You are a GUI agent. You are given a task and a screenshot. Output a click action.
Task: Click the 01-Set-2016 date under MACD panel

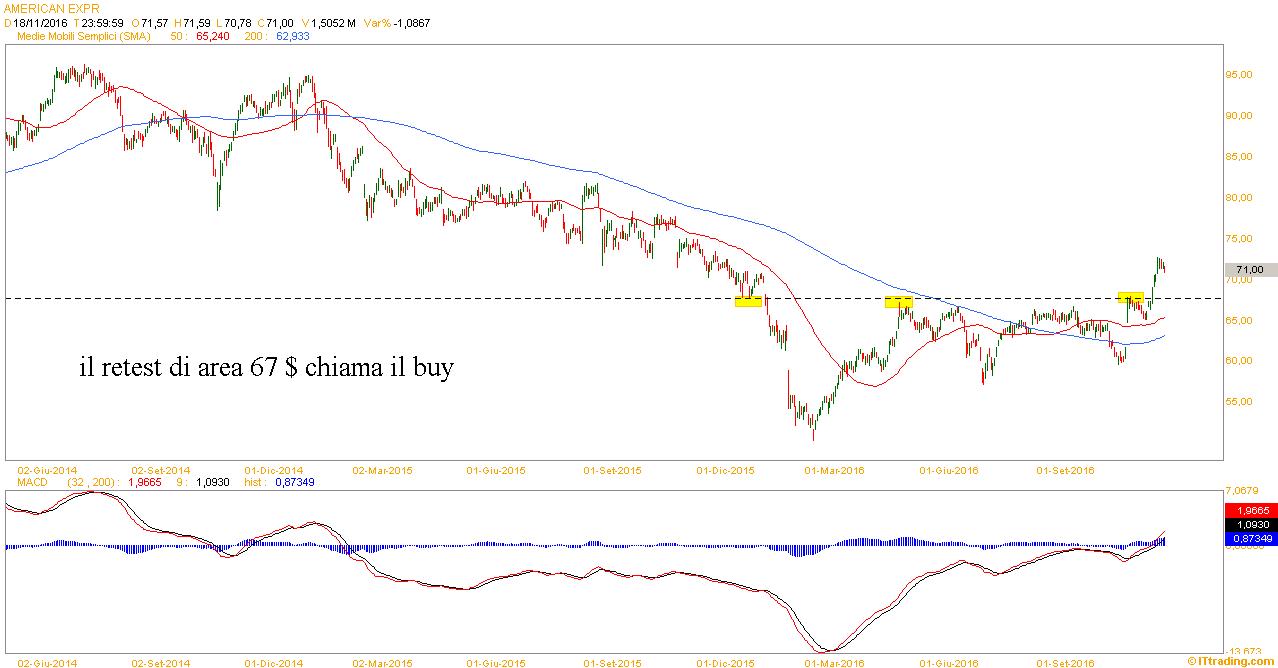pos(1066,662)
